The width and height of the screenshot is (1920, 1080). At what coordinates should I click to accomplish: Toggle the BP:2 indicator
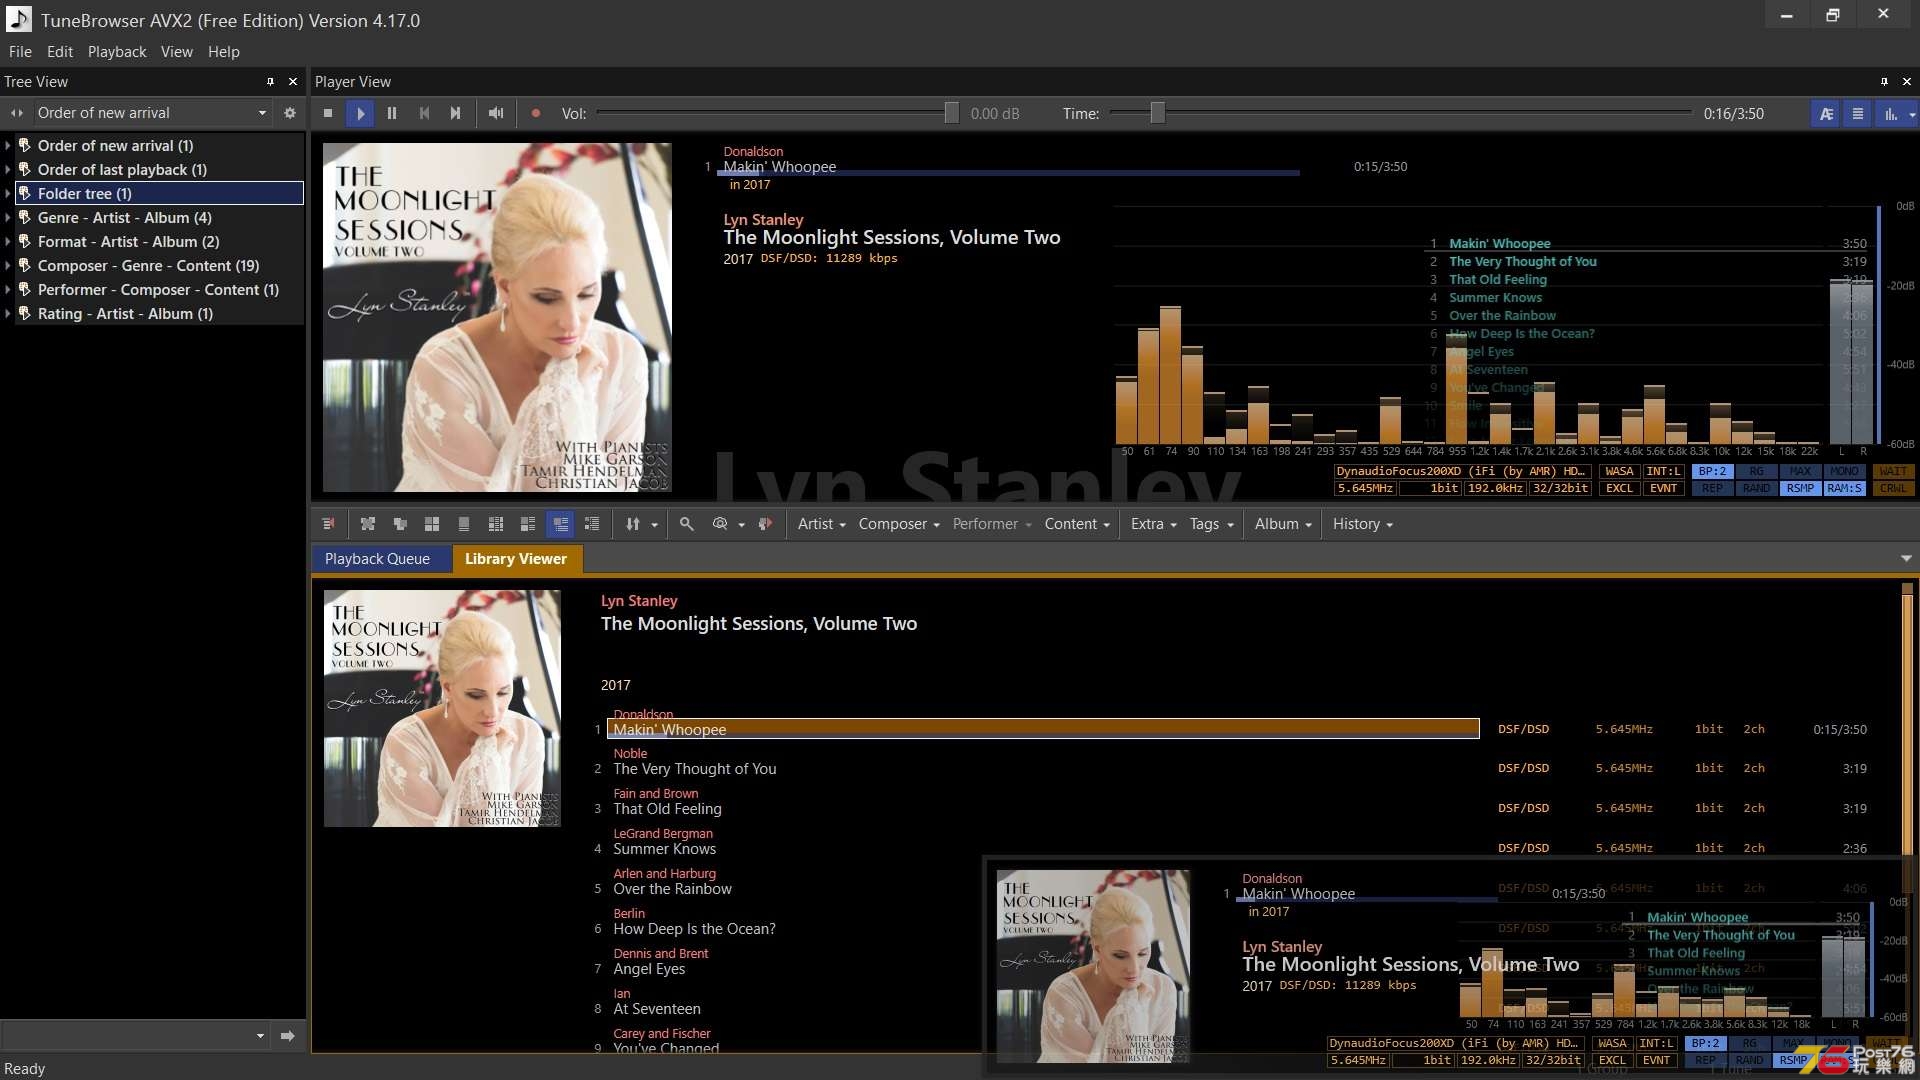pos(1713,472)
